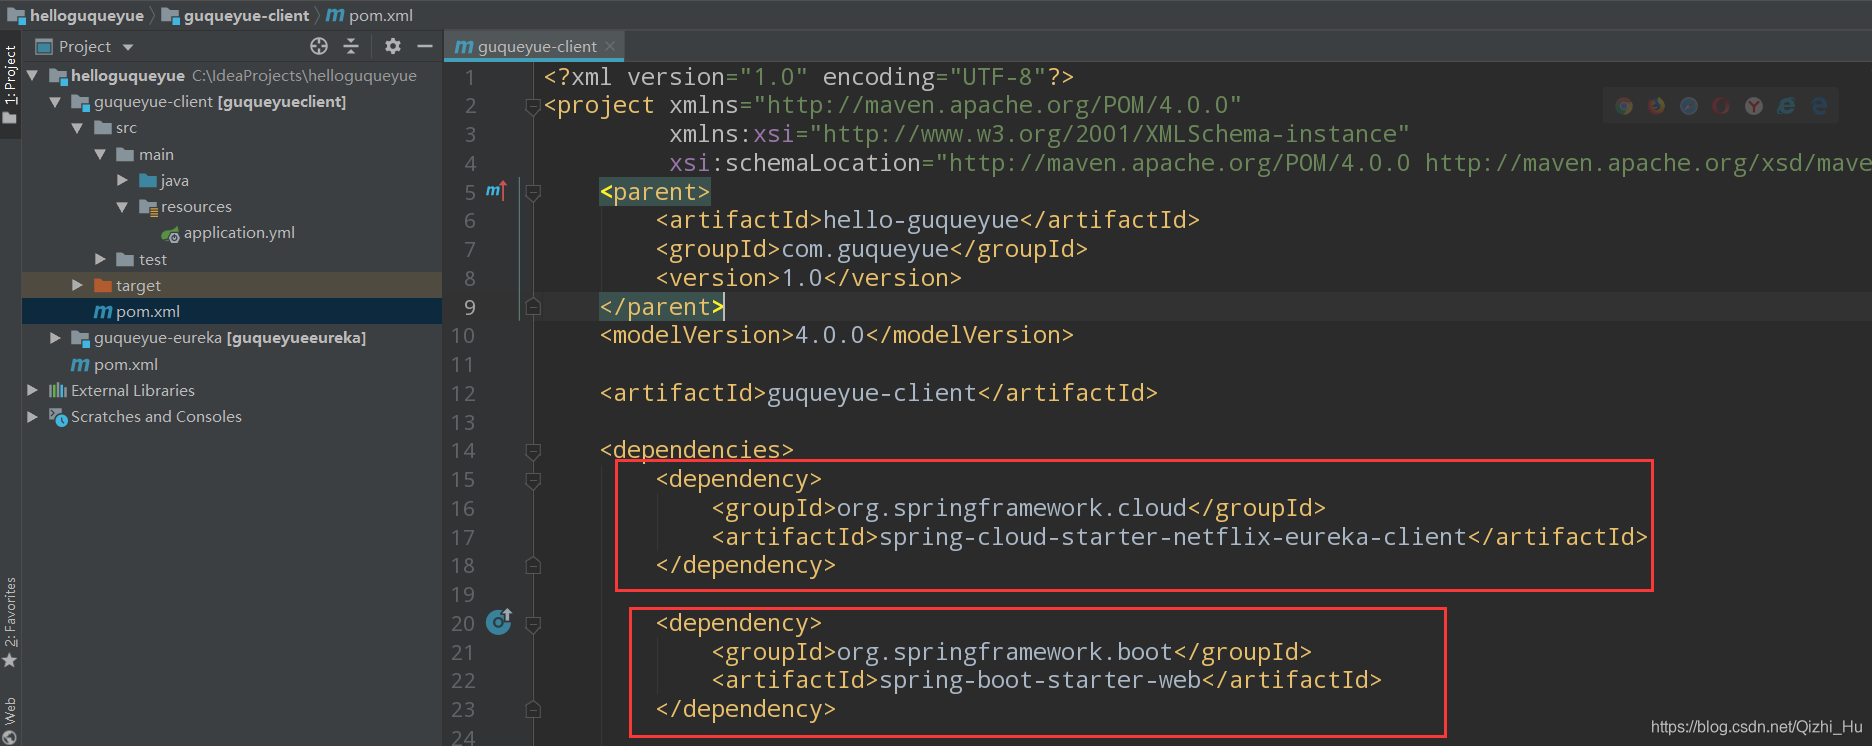The height and width of the screenshot is (746, 1872).
Task: Fold the spring-boot-starter-web dependency at line 20
Action: click(x=533, y=624)
